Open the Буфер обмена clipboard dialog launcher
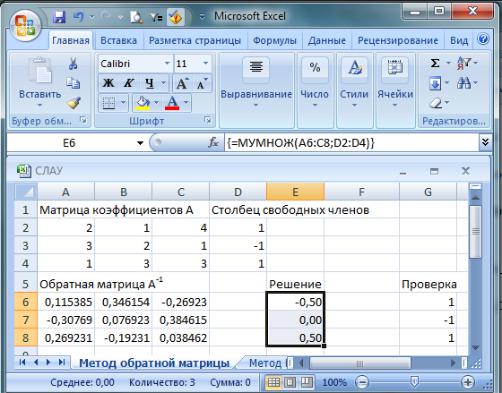This screenshot has width=502, height=393. pos(83,120)
